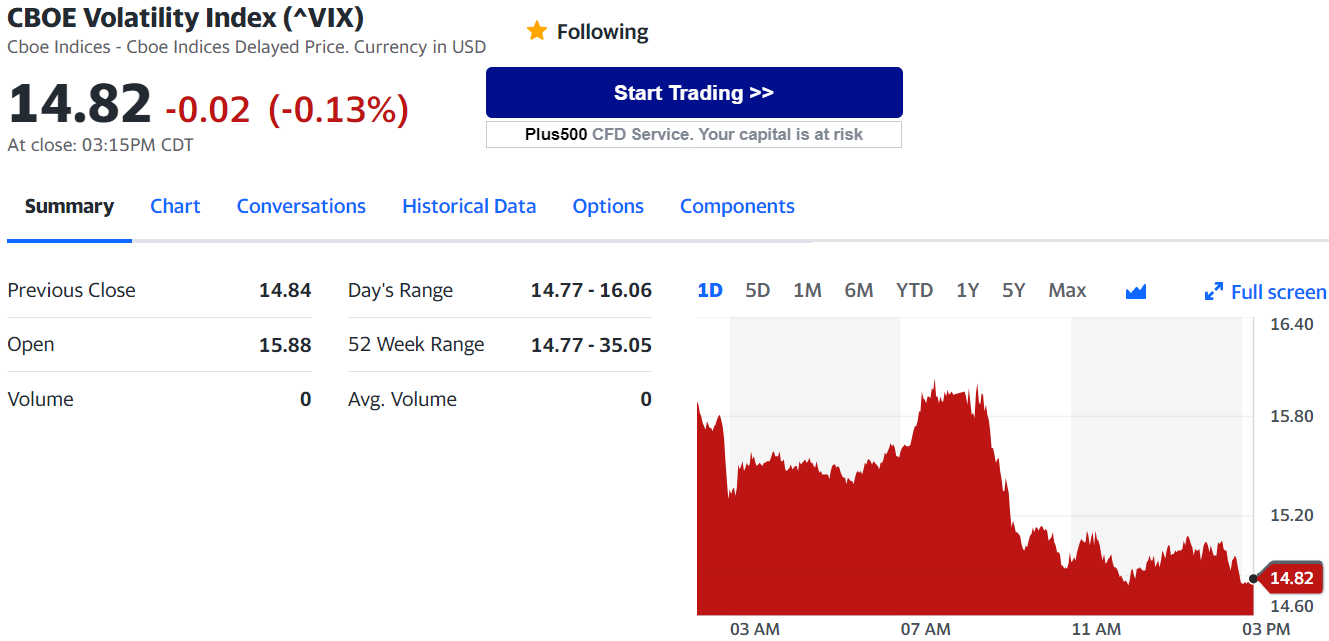This screenshot has width=1329, height=641.
Task: Click the 52 Week Range label
Action: pyautogui.click(x=416, y=345)
